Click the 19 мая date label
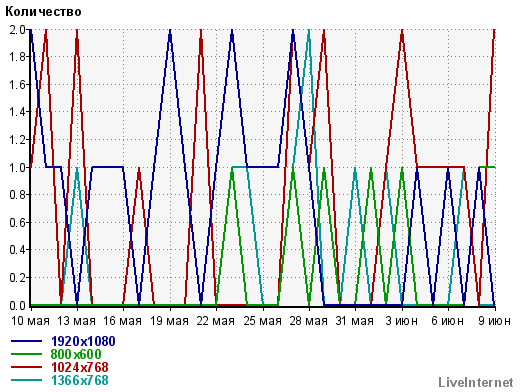The width and height of the screenshot is (520, 392). pyautogui.click(x=169, y=321)
